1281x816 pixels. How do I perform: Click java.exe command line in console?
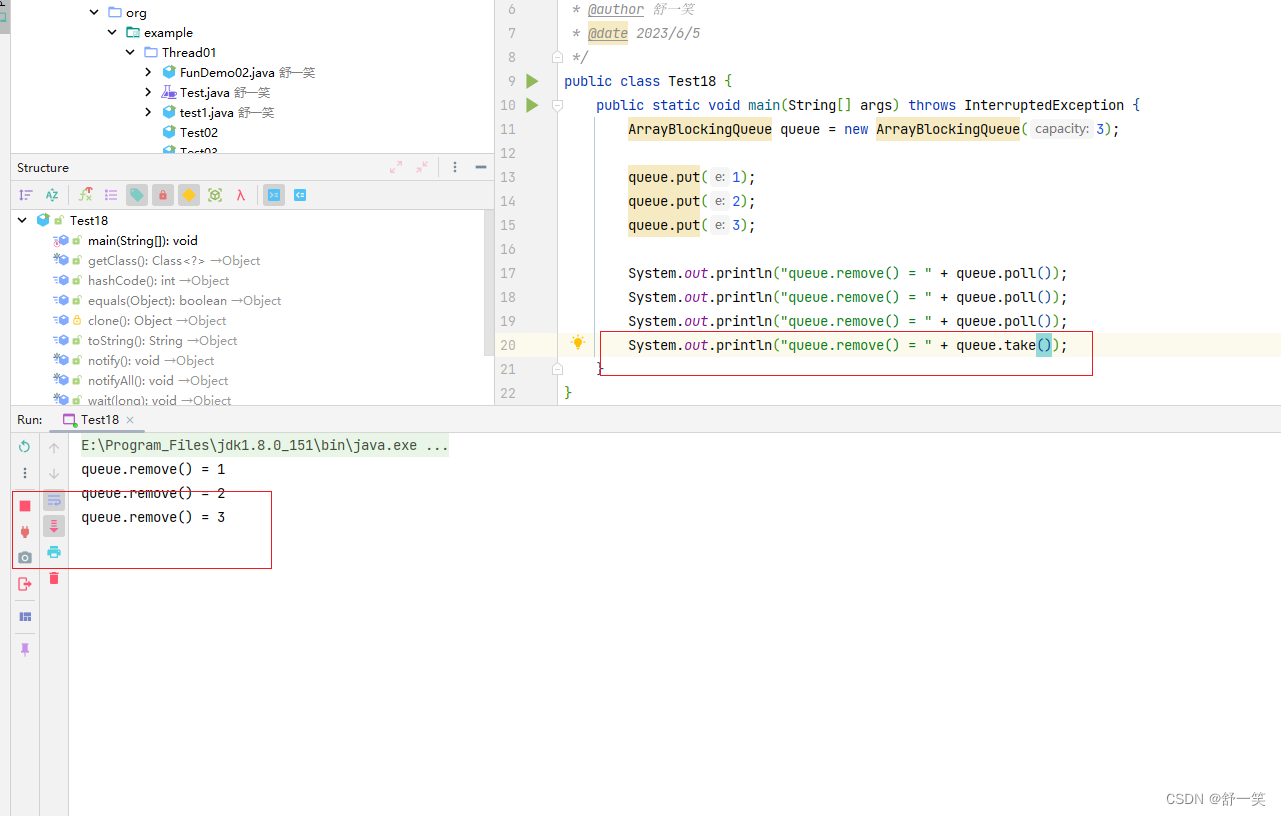(265, 445)
